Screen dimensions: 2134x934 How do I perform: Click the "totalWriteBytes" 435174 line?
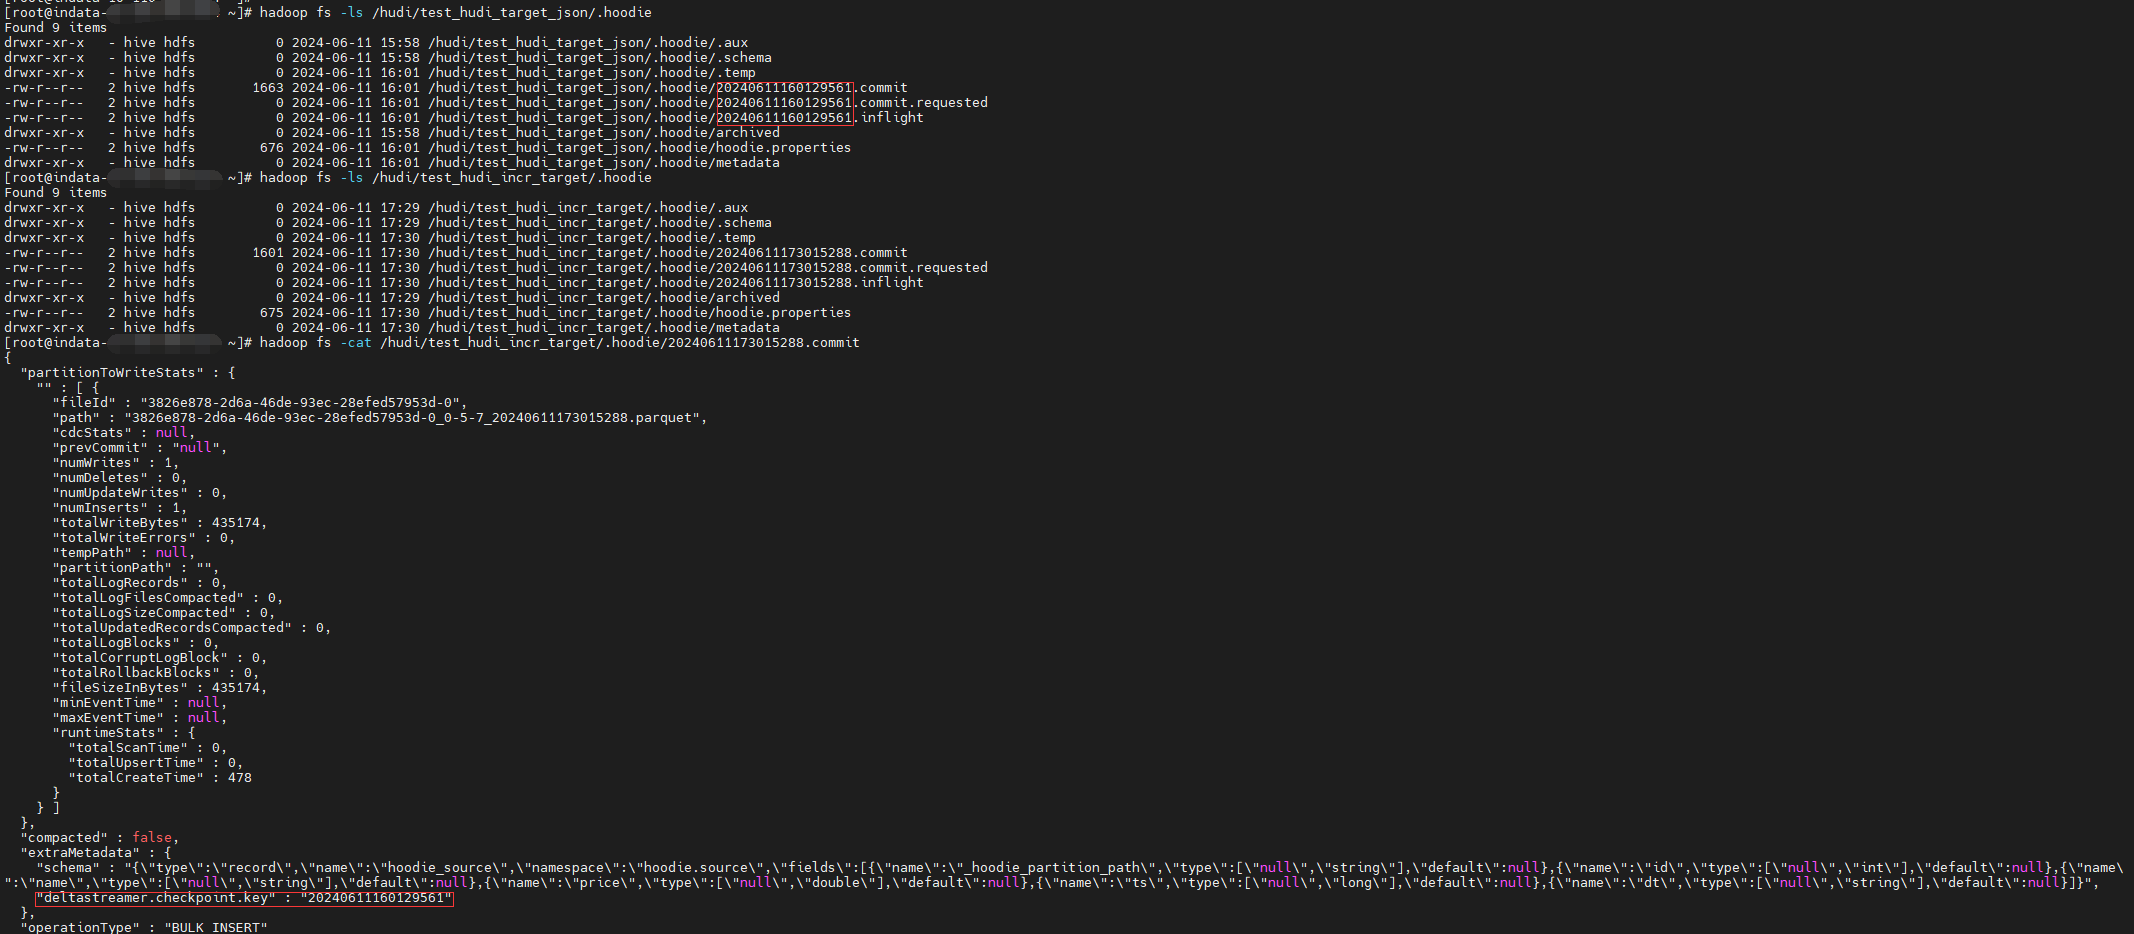click(160, 523)
